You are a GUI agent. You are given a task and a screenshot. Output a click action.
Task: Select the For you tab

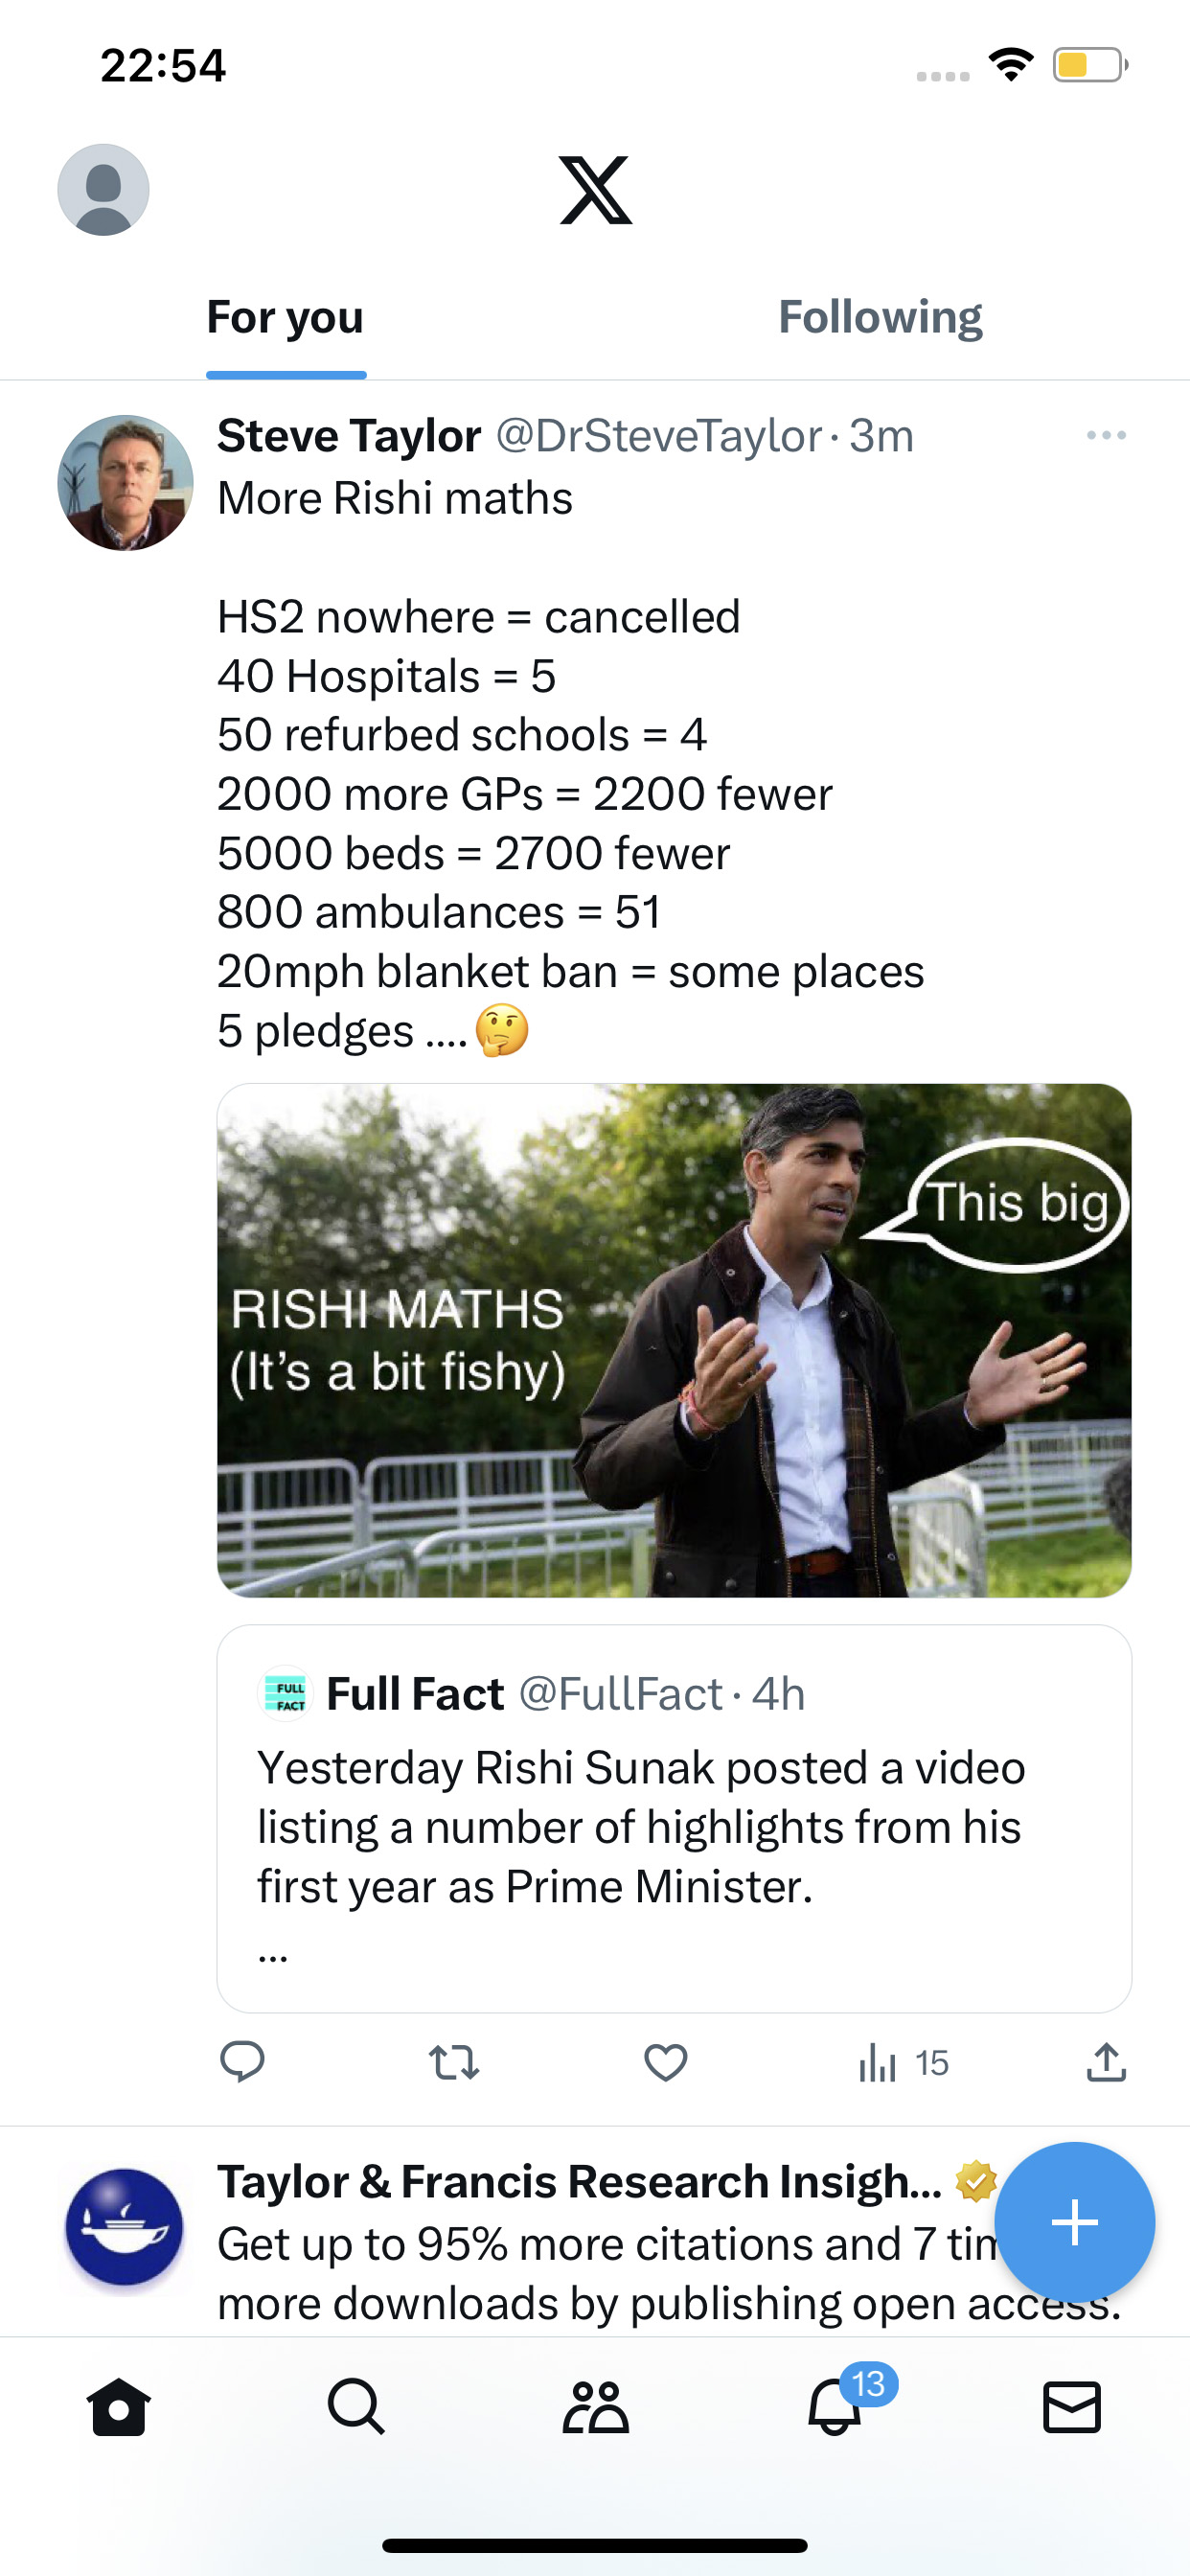[x=285, y=318]
